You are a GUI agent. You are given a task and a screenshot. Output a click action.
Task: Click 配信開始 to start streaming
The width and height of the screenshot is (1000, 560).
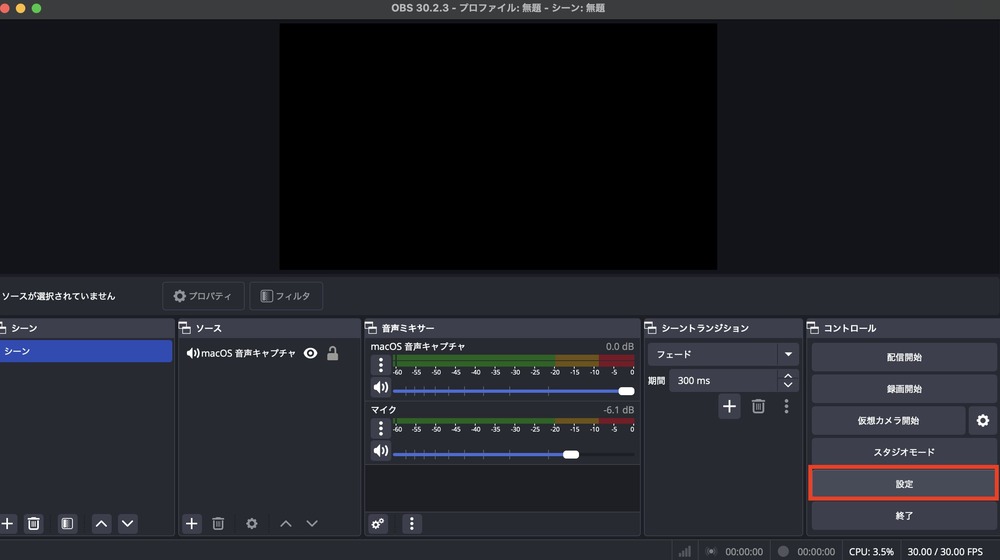pos(904,357)
